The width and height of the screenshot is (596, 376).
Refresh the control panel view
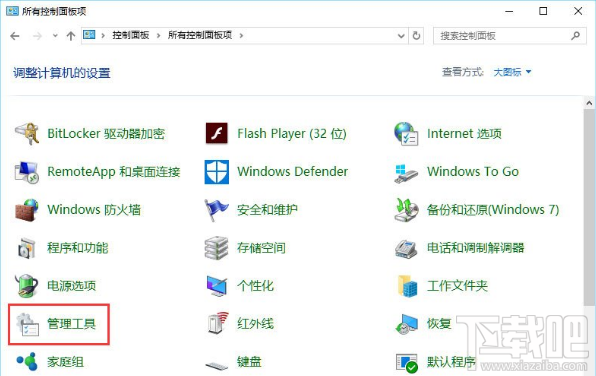416,36
